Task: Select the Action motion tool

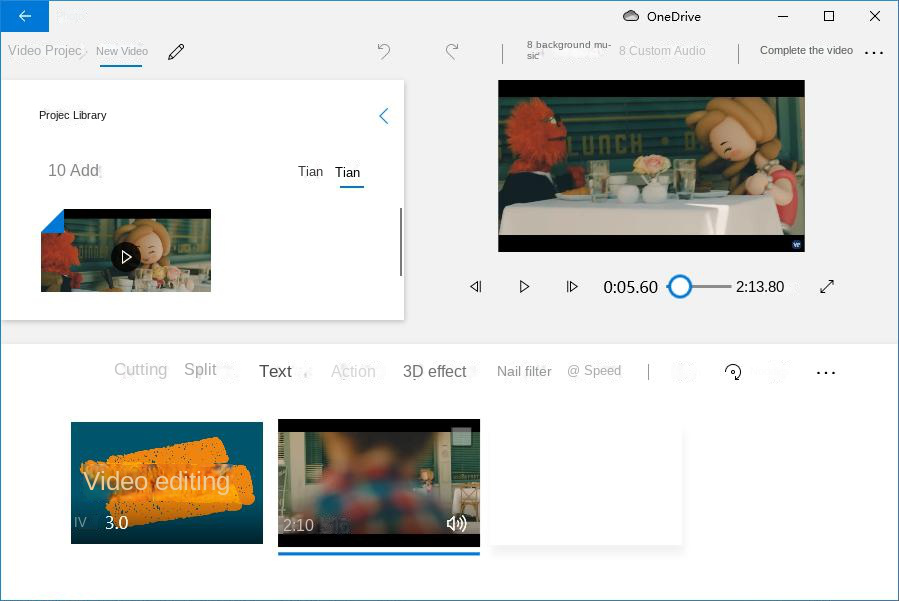Action: [x=353, y=371]
